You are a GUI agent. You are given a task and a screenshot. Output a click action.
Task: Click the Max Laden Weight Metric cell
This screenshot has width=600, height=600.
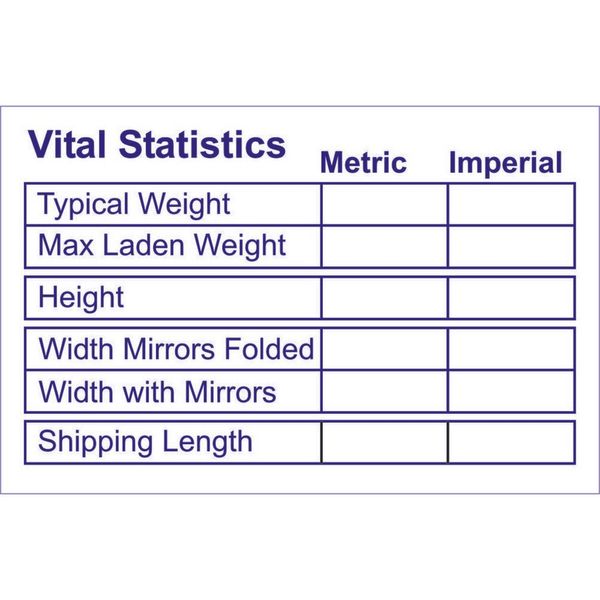384,246
